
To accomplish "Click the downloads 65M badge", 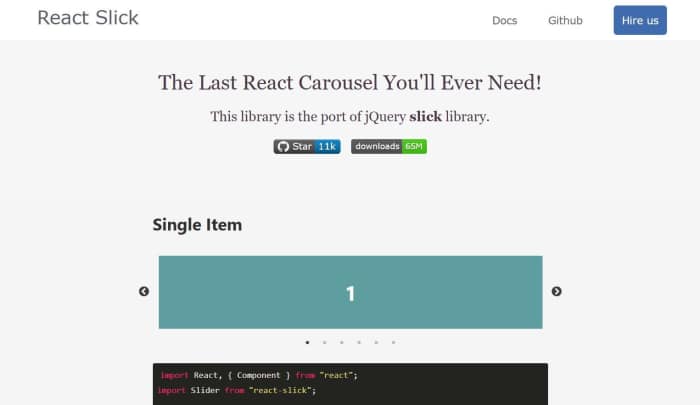I will coord(389,147).
